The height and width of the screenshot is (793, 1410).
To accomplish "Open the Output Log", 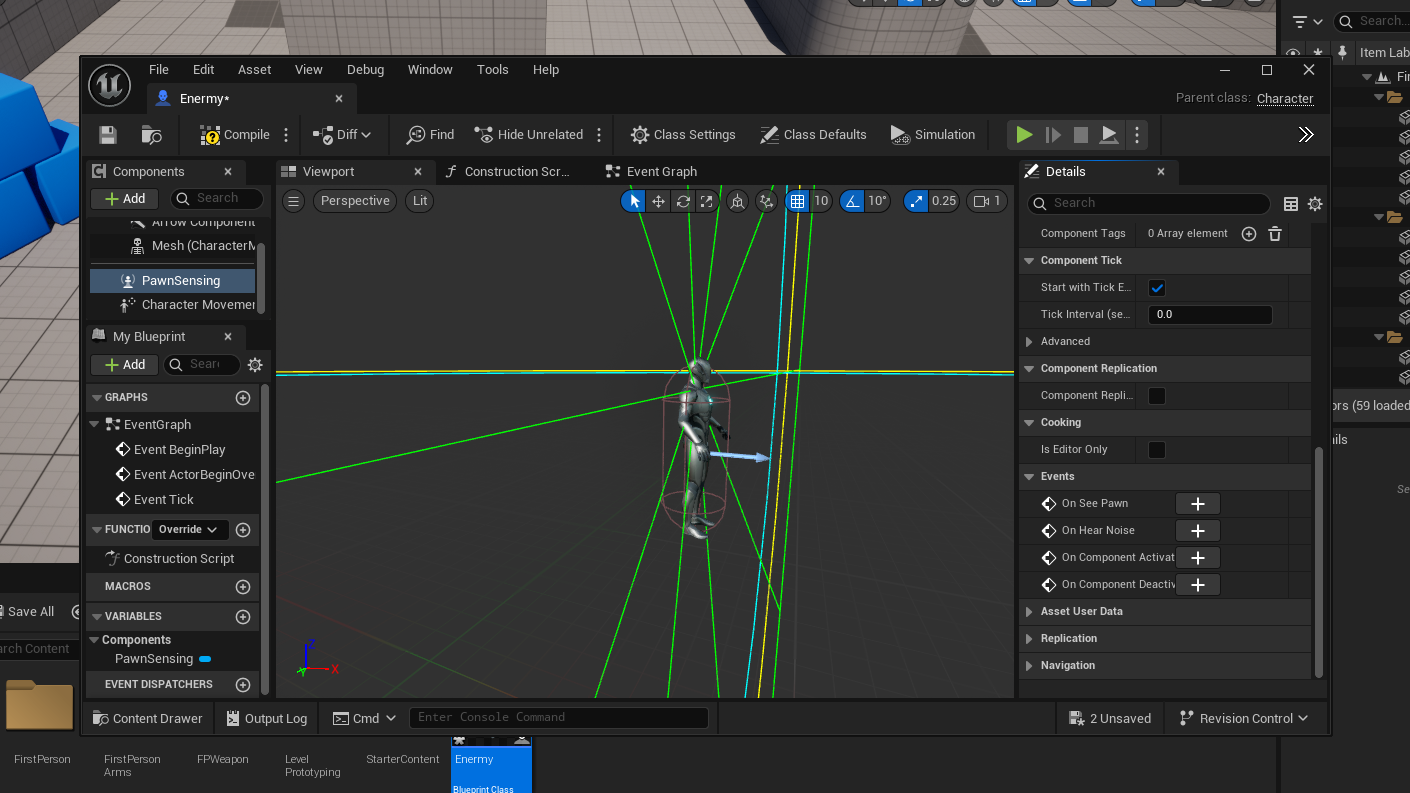I will [266, 718].
